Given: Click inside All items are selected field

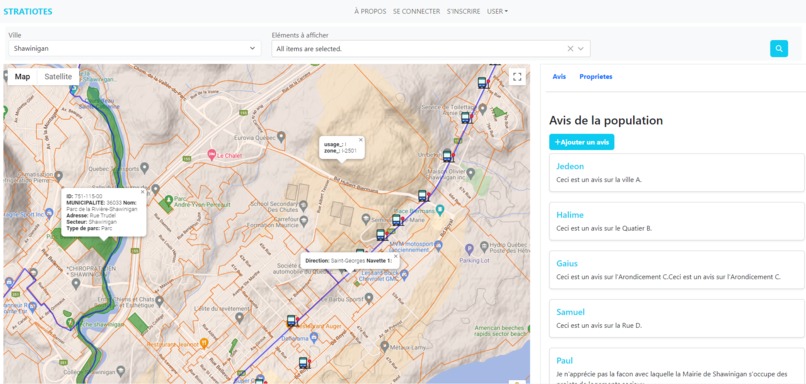Looking at the screenshot, I should tap(431, 48).
